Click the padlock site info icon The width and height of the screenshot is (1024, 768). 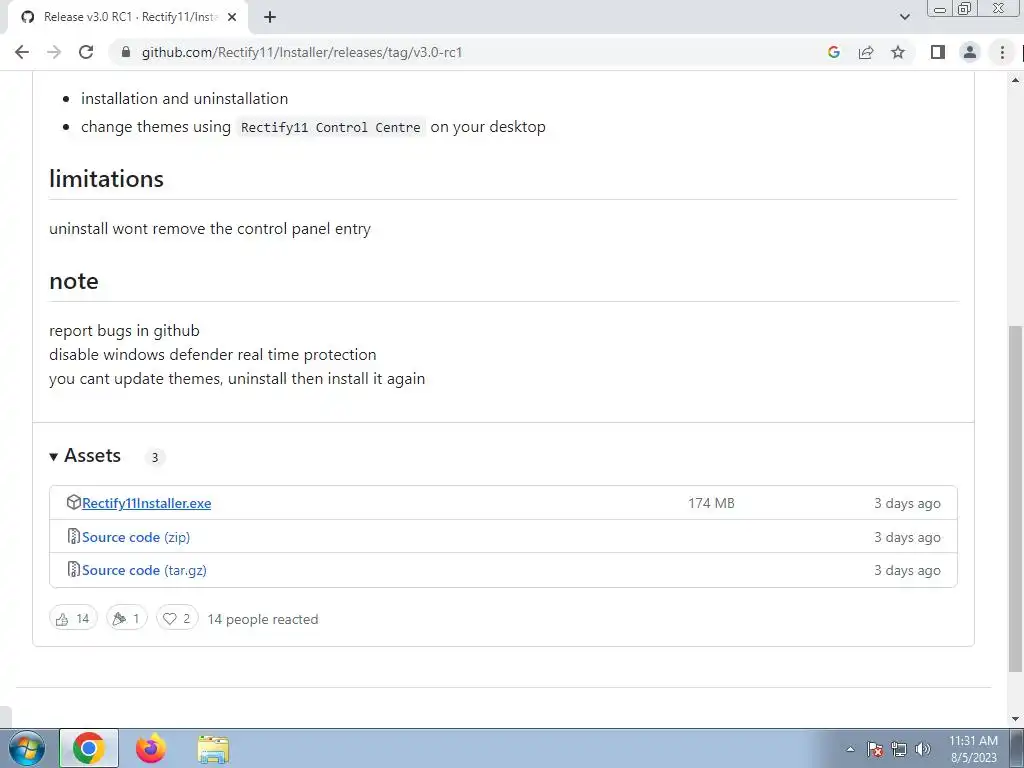[126, 52]
